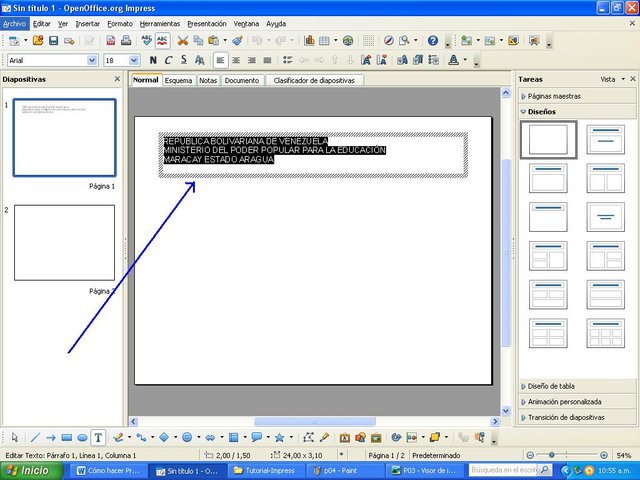Image resolution: width=640 pixels, height=480 pixels.
Task: Open the Presentación menu
Action: tap(207, 24)
